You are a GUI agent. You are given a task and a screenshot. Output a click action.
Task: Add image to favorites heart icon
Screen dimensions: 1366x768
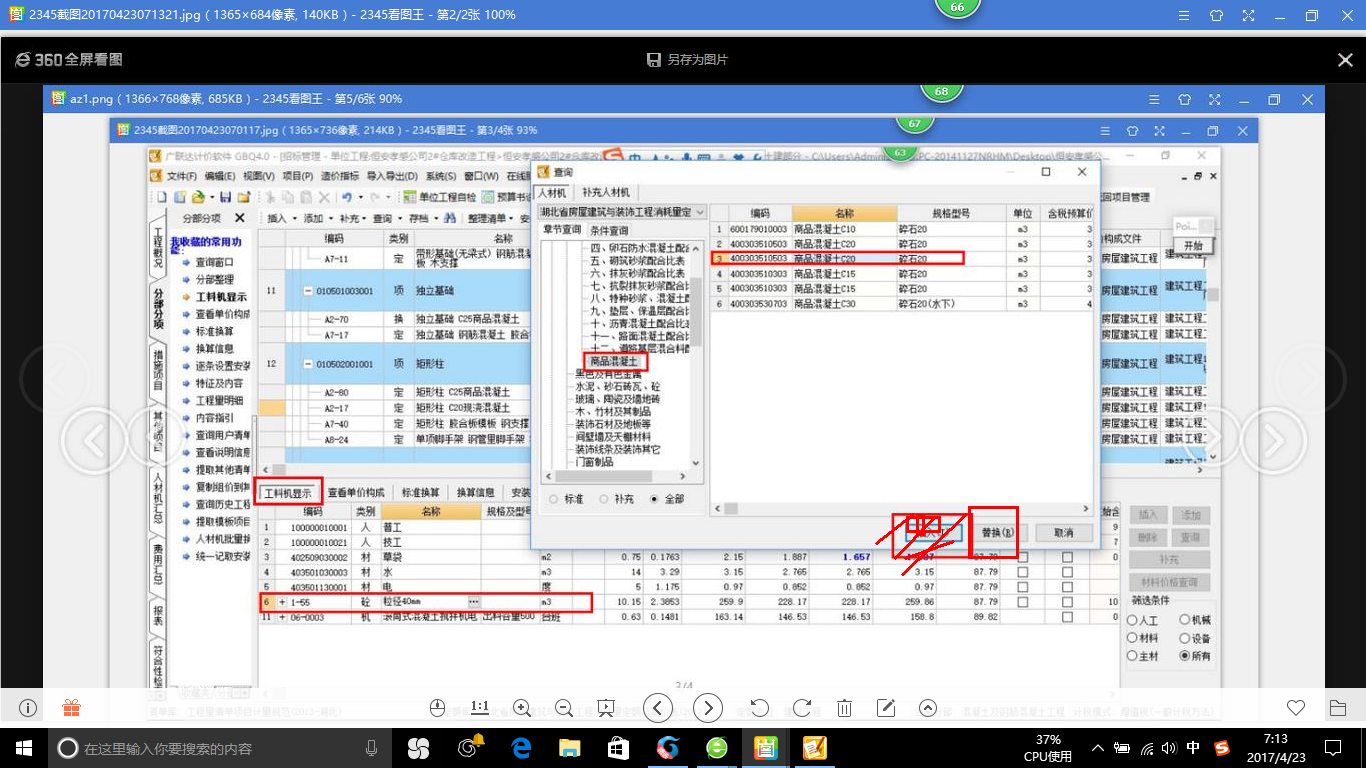(x=1296, y=708)
